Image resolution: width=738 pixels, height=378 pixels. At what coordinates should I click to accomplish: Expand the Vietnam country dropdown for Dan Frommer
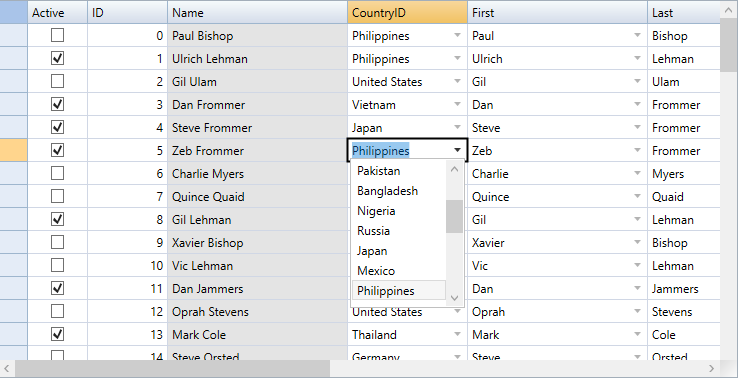pos(457,104)
